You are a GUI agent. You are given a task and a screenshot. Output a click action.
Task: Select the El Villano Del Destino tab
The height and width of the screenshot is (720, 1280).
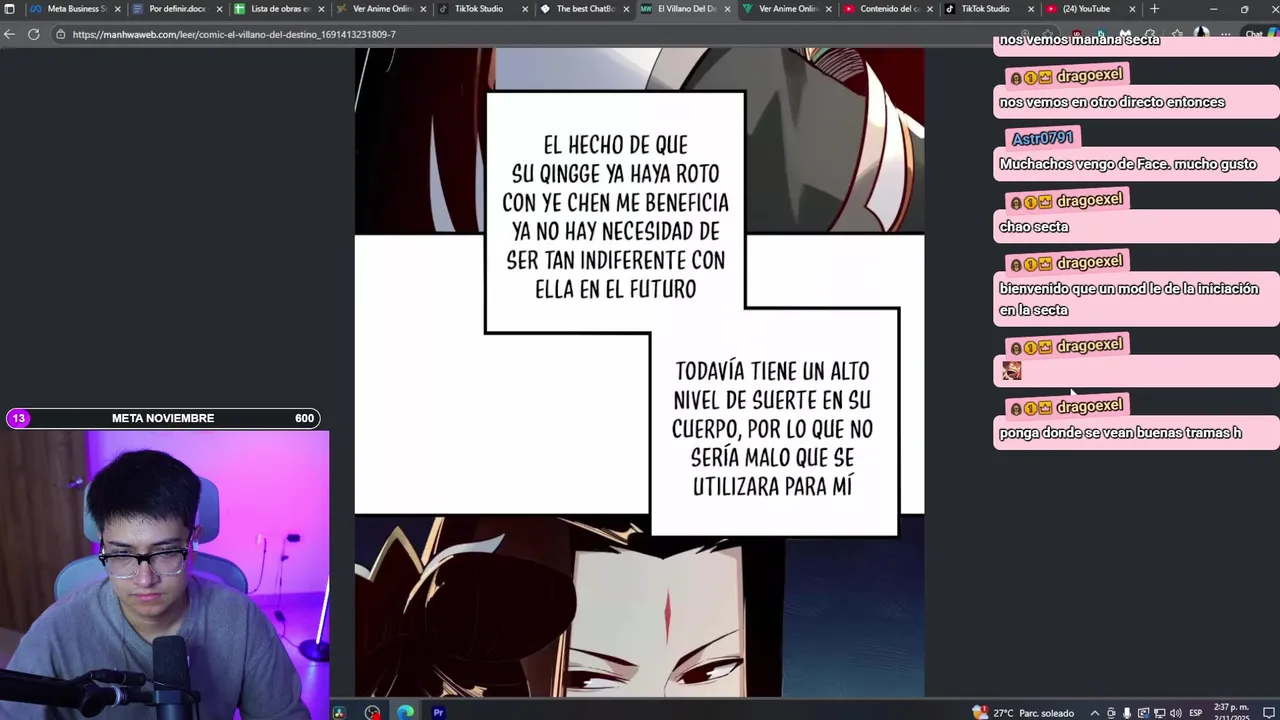point(686,9)
